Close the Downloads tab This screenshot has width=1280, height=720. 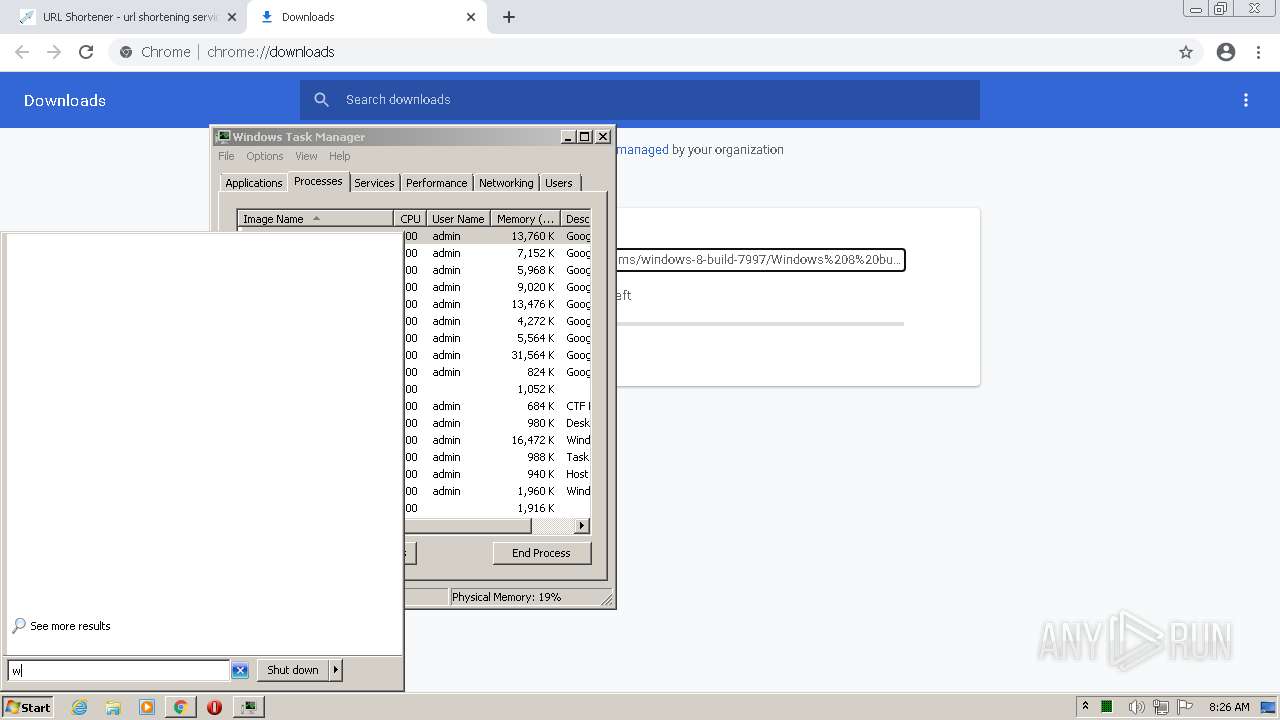471,17
